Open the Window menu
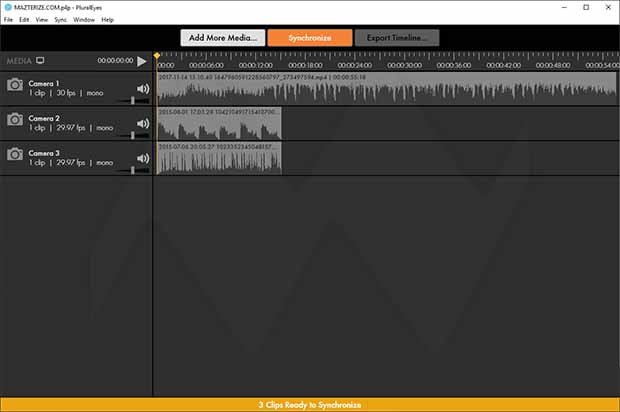Screen dimensions: 620x412 click(84, 20)
